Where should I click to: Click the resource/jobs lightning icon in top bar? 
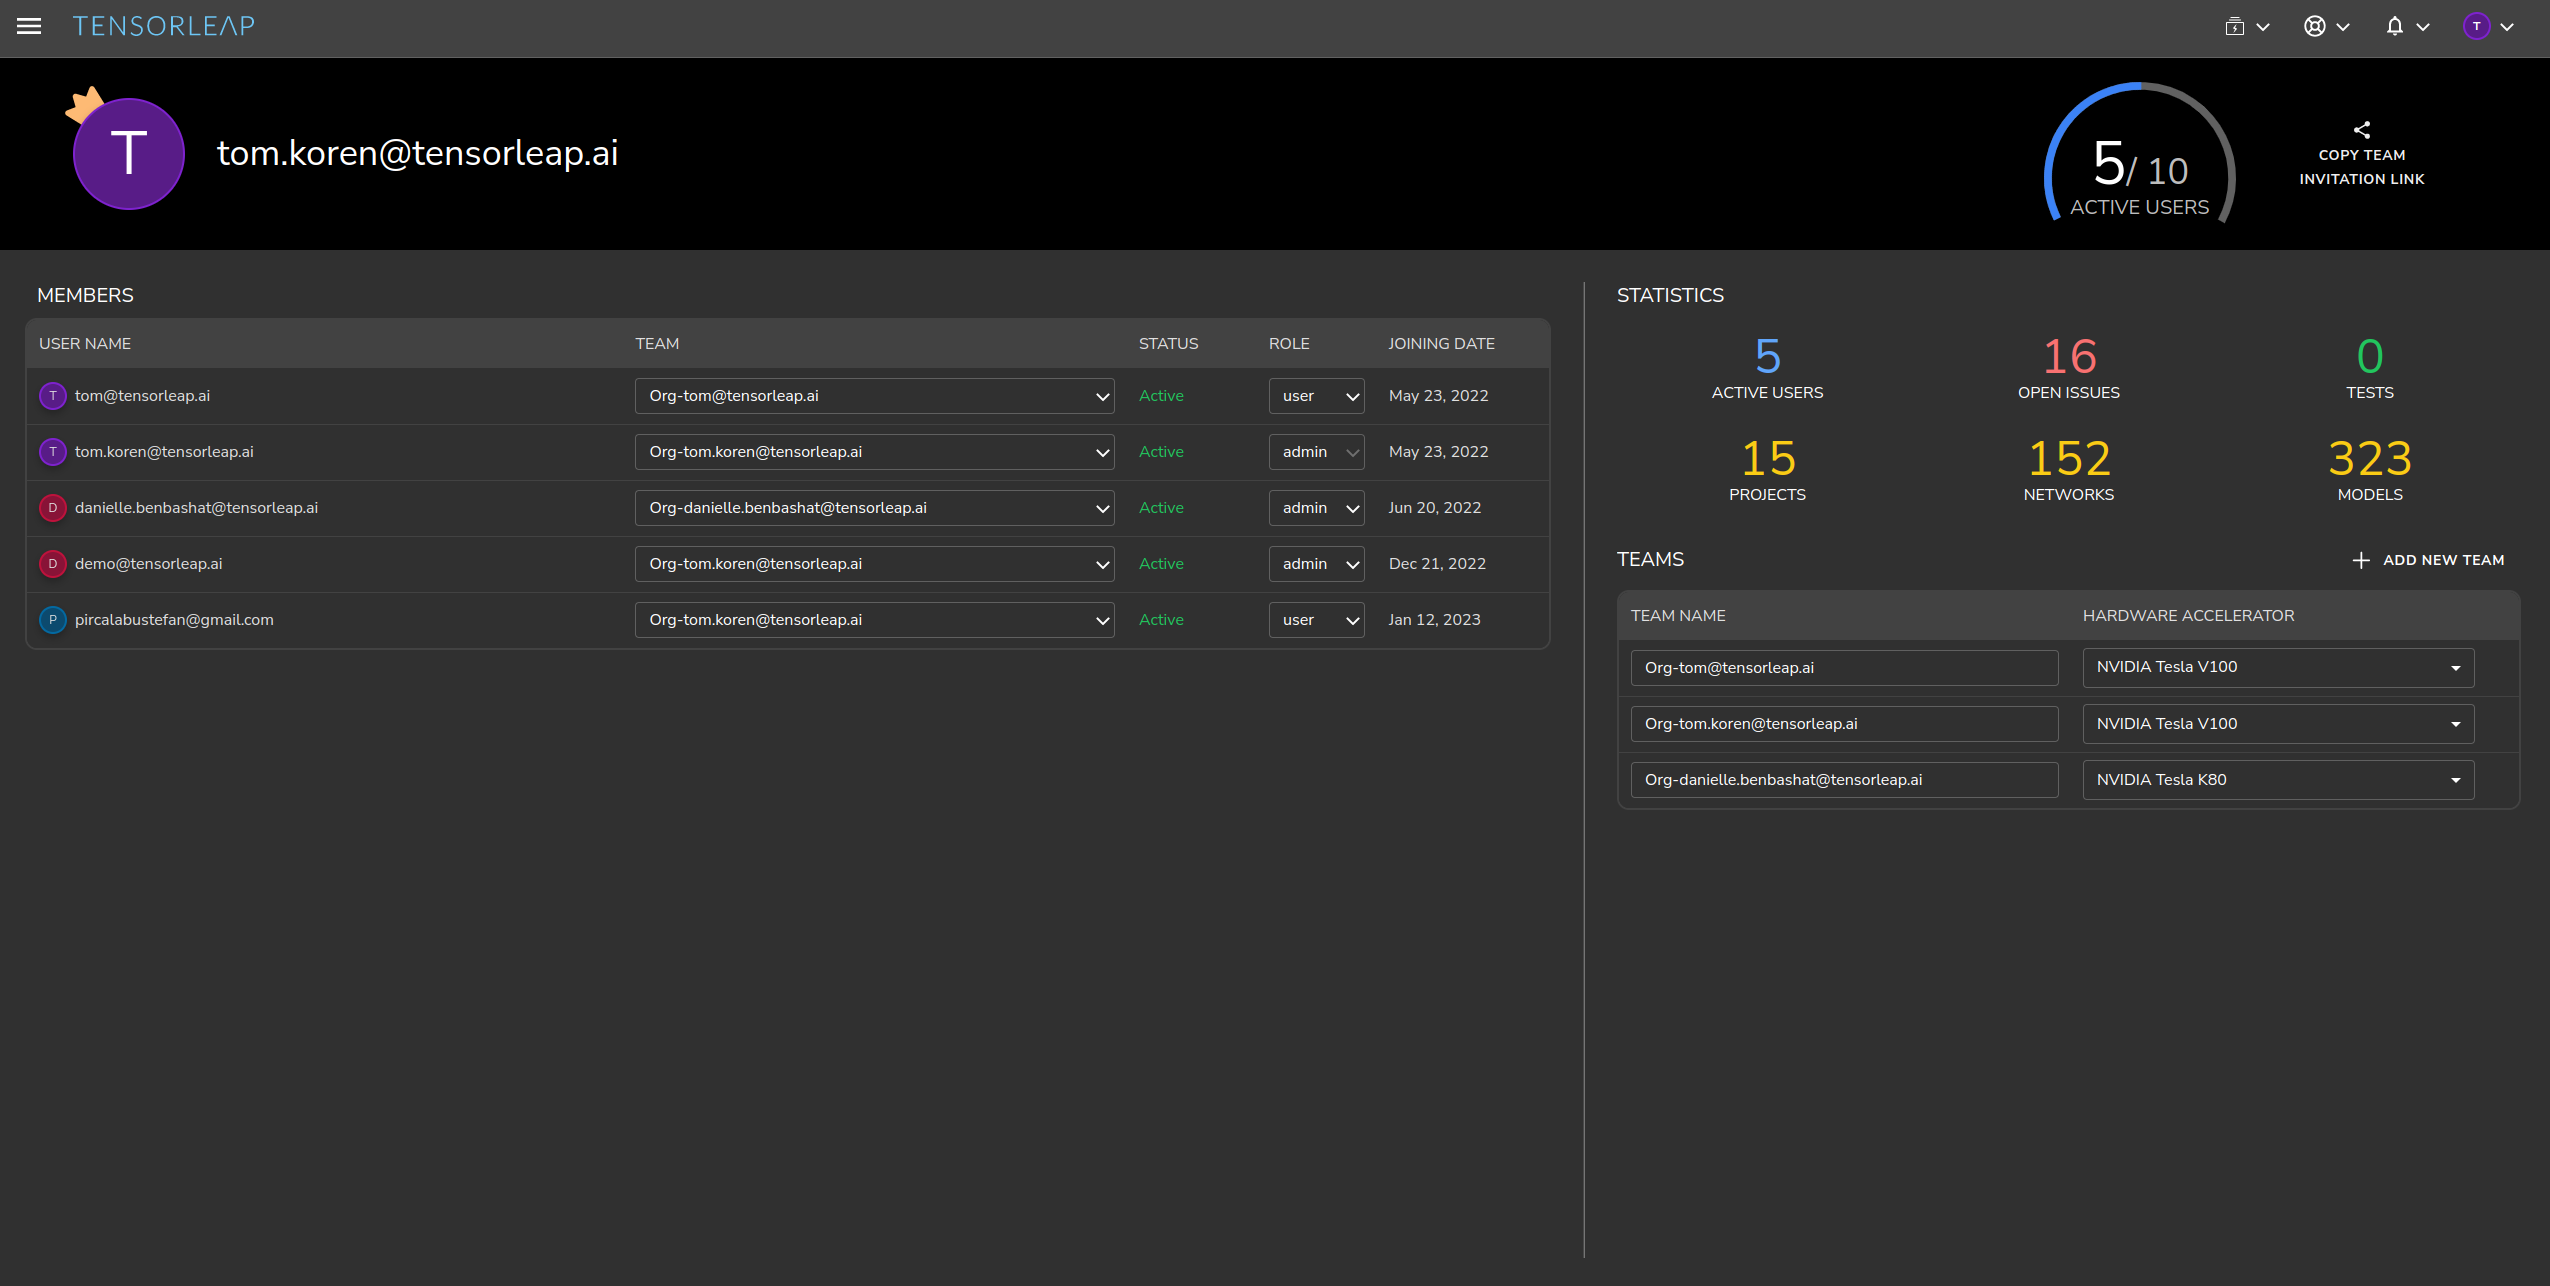[2235, 27]
